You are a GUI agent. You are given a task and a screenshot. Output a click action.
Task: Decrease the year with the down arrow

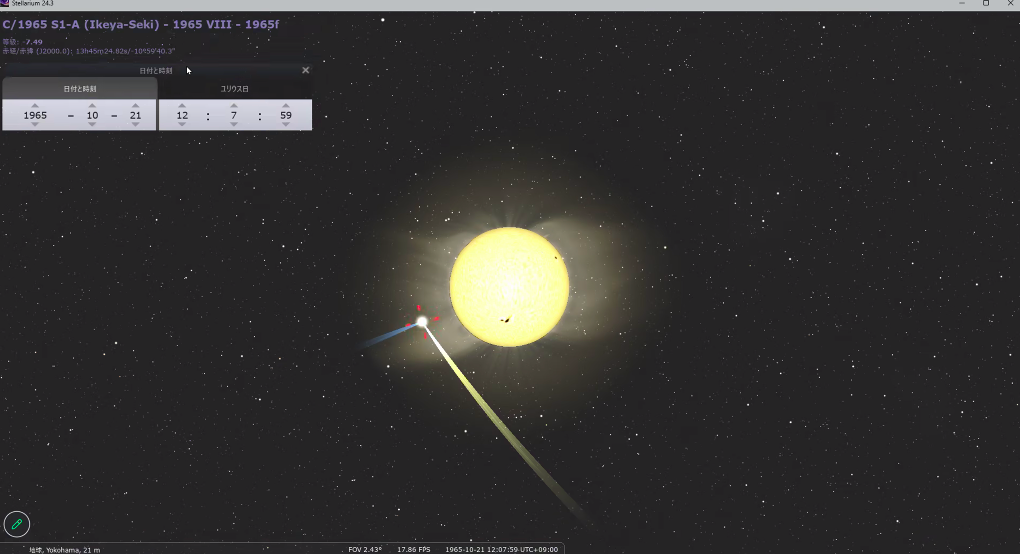tap(35, 125)
